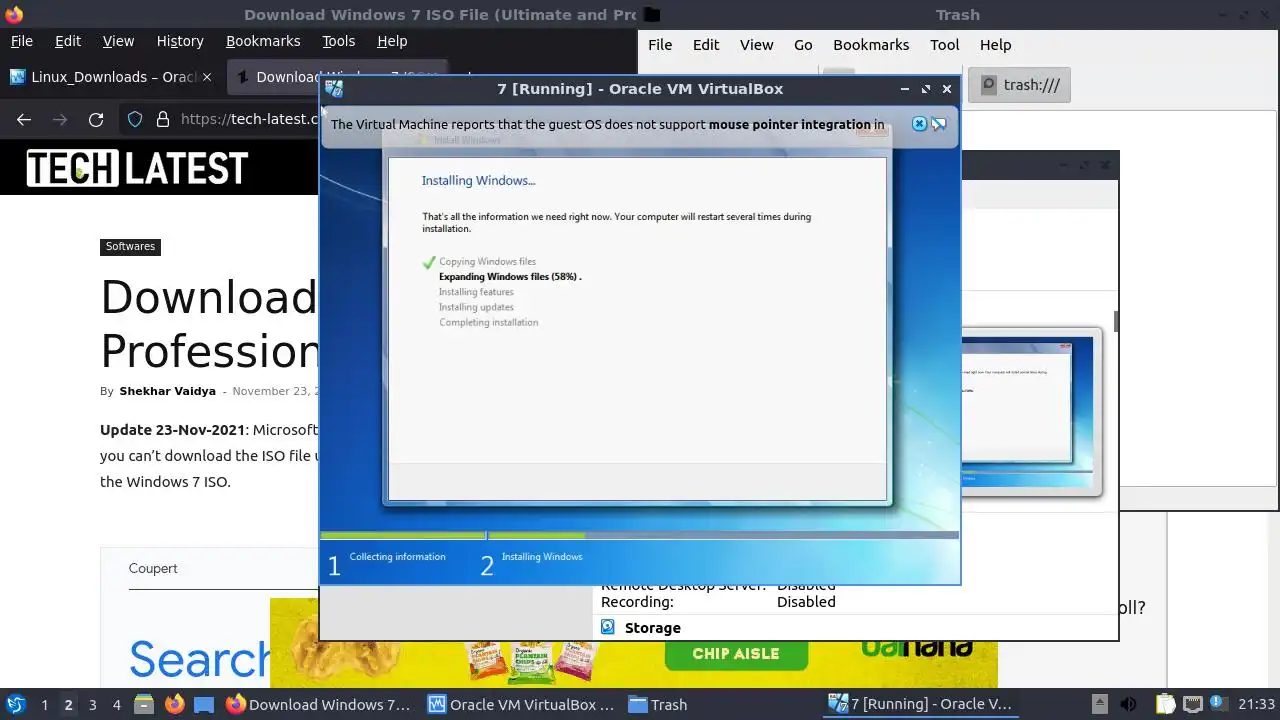This screenshot has height=720, width=1280.
Task: Click the VM preview thumbnail in VirtualBox Manager
Action: point(1030,411)
